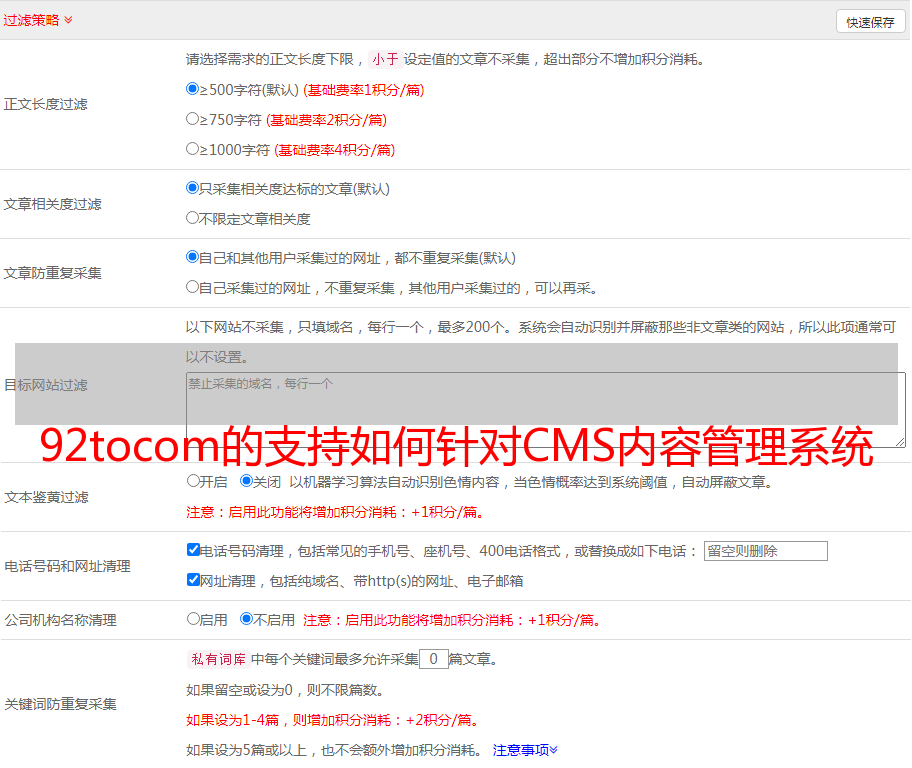This screenshot has height=768, width=912.
Task: Toggle the 网址清理 checkbox
Action: point(194,579)
